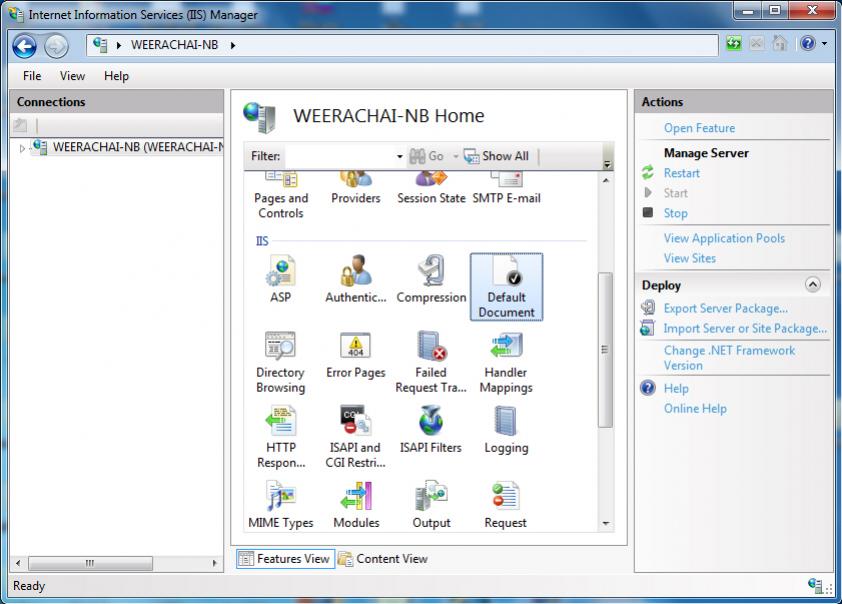Open Failed Request Tracing feature

431,362
